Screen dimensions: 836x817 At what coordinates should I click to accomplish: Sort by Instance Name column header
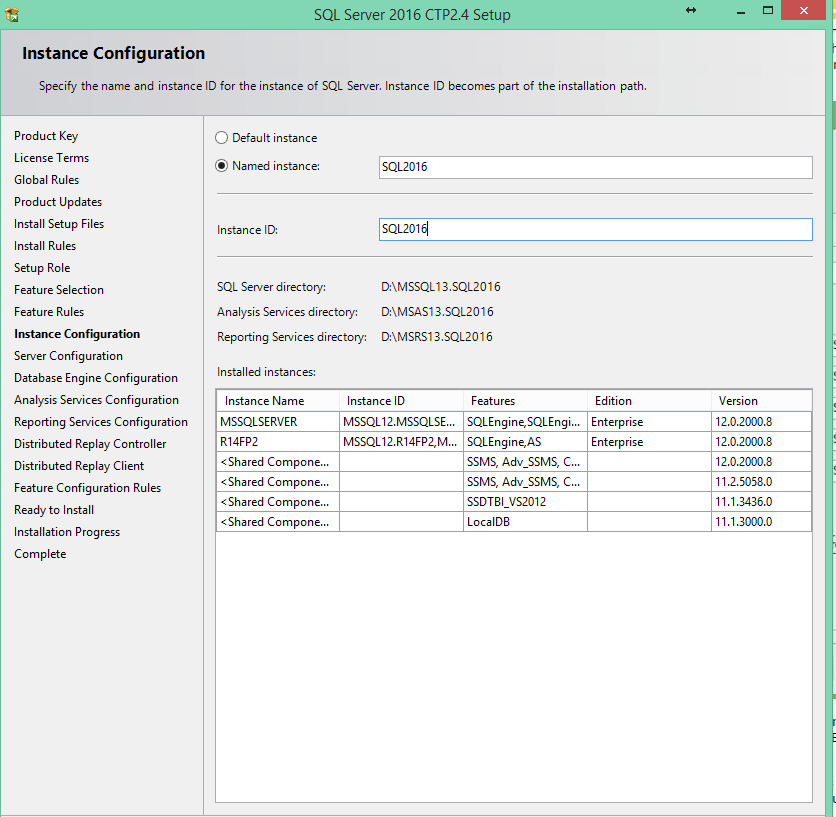(278, 401)
